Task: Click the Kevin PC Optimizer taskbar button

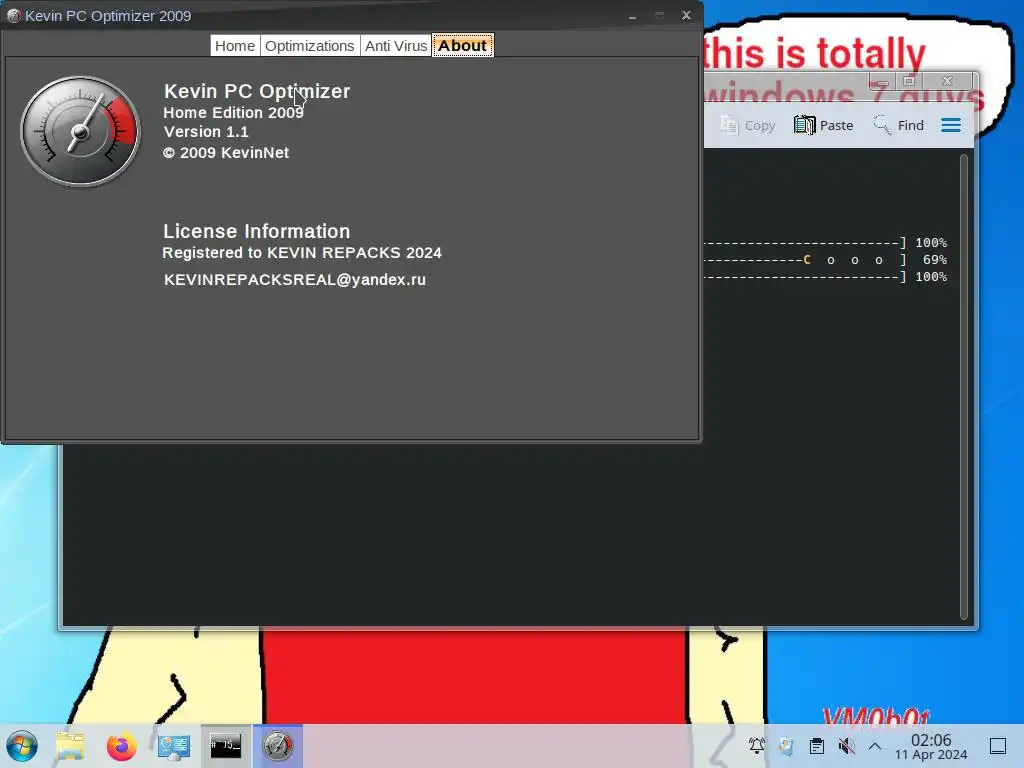Action: click(278, 746)
